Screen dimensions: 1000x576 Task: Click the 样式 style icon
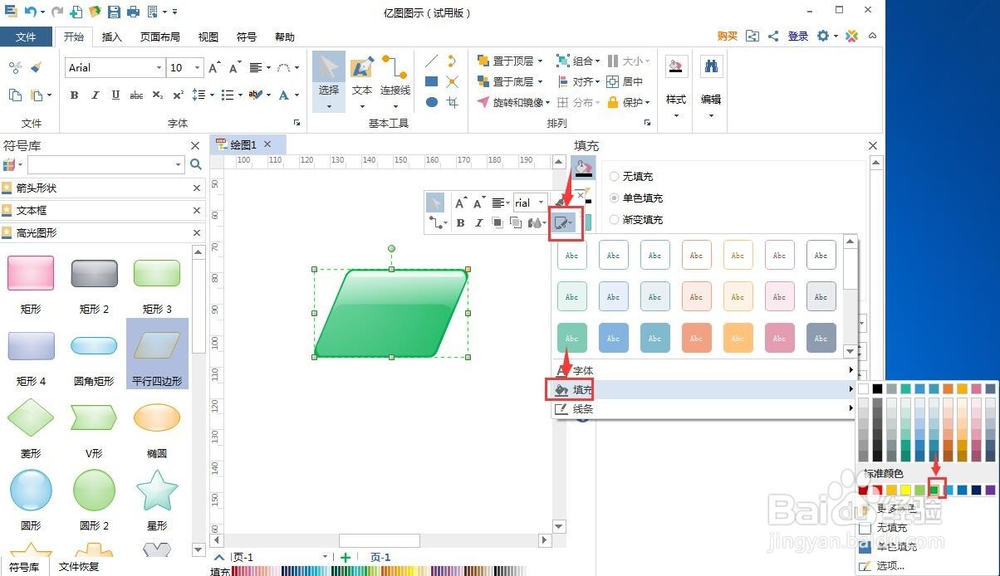point(675,66)
